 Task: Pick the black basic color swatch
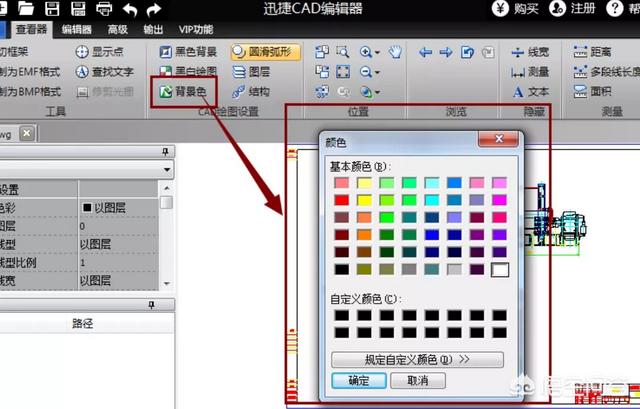click(342, 269)
